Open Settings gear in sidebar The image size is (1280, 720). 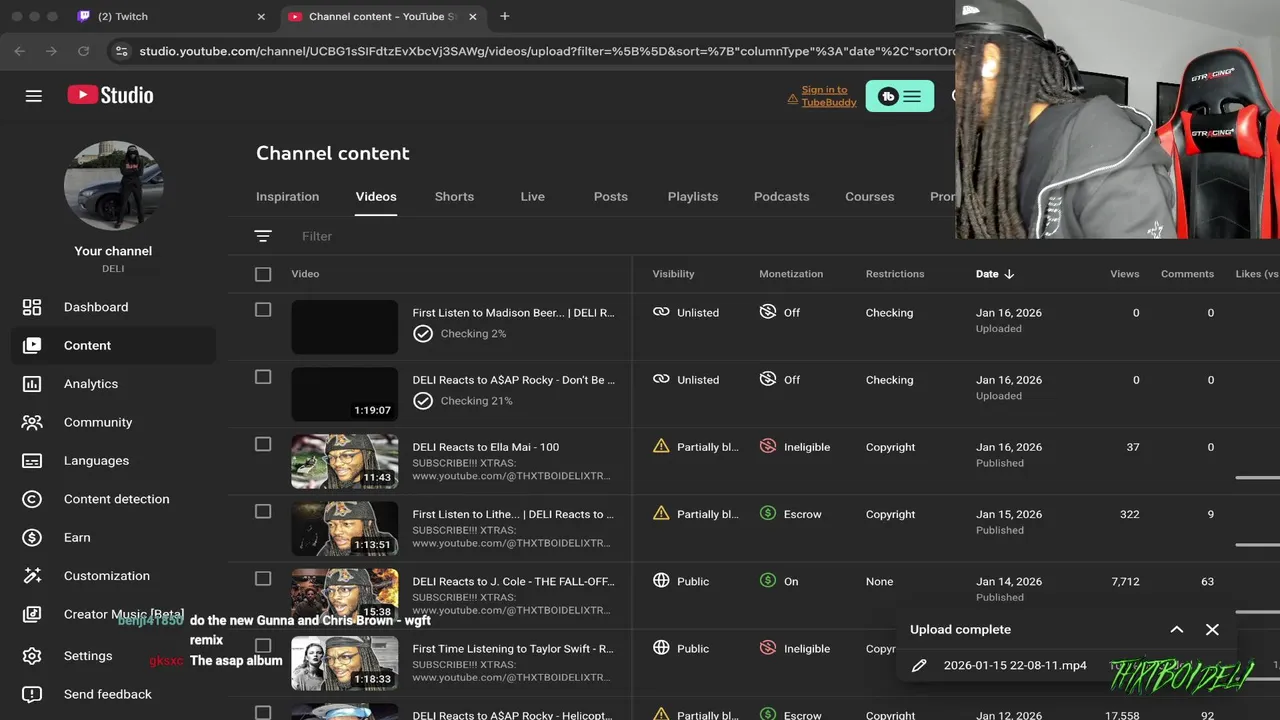pos(32,656)
